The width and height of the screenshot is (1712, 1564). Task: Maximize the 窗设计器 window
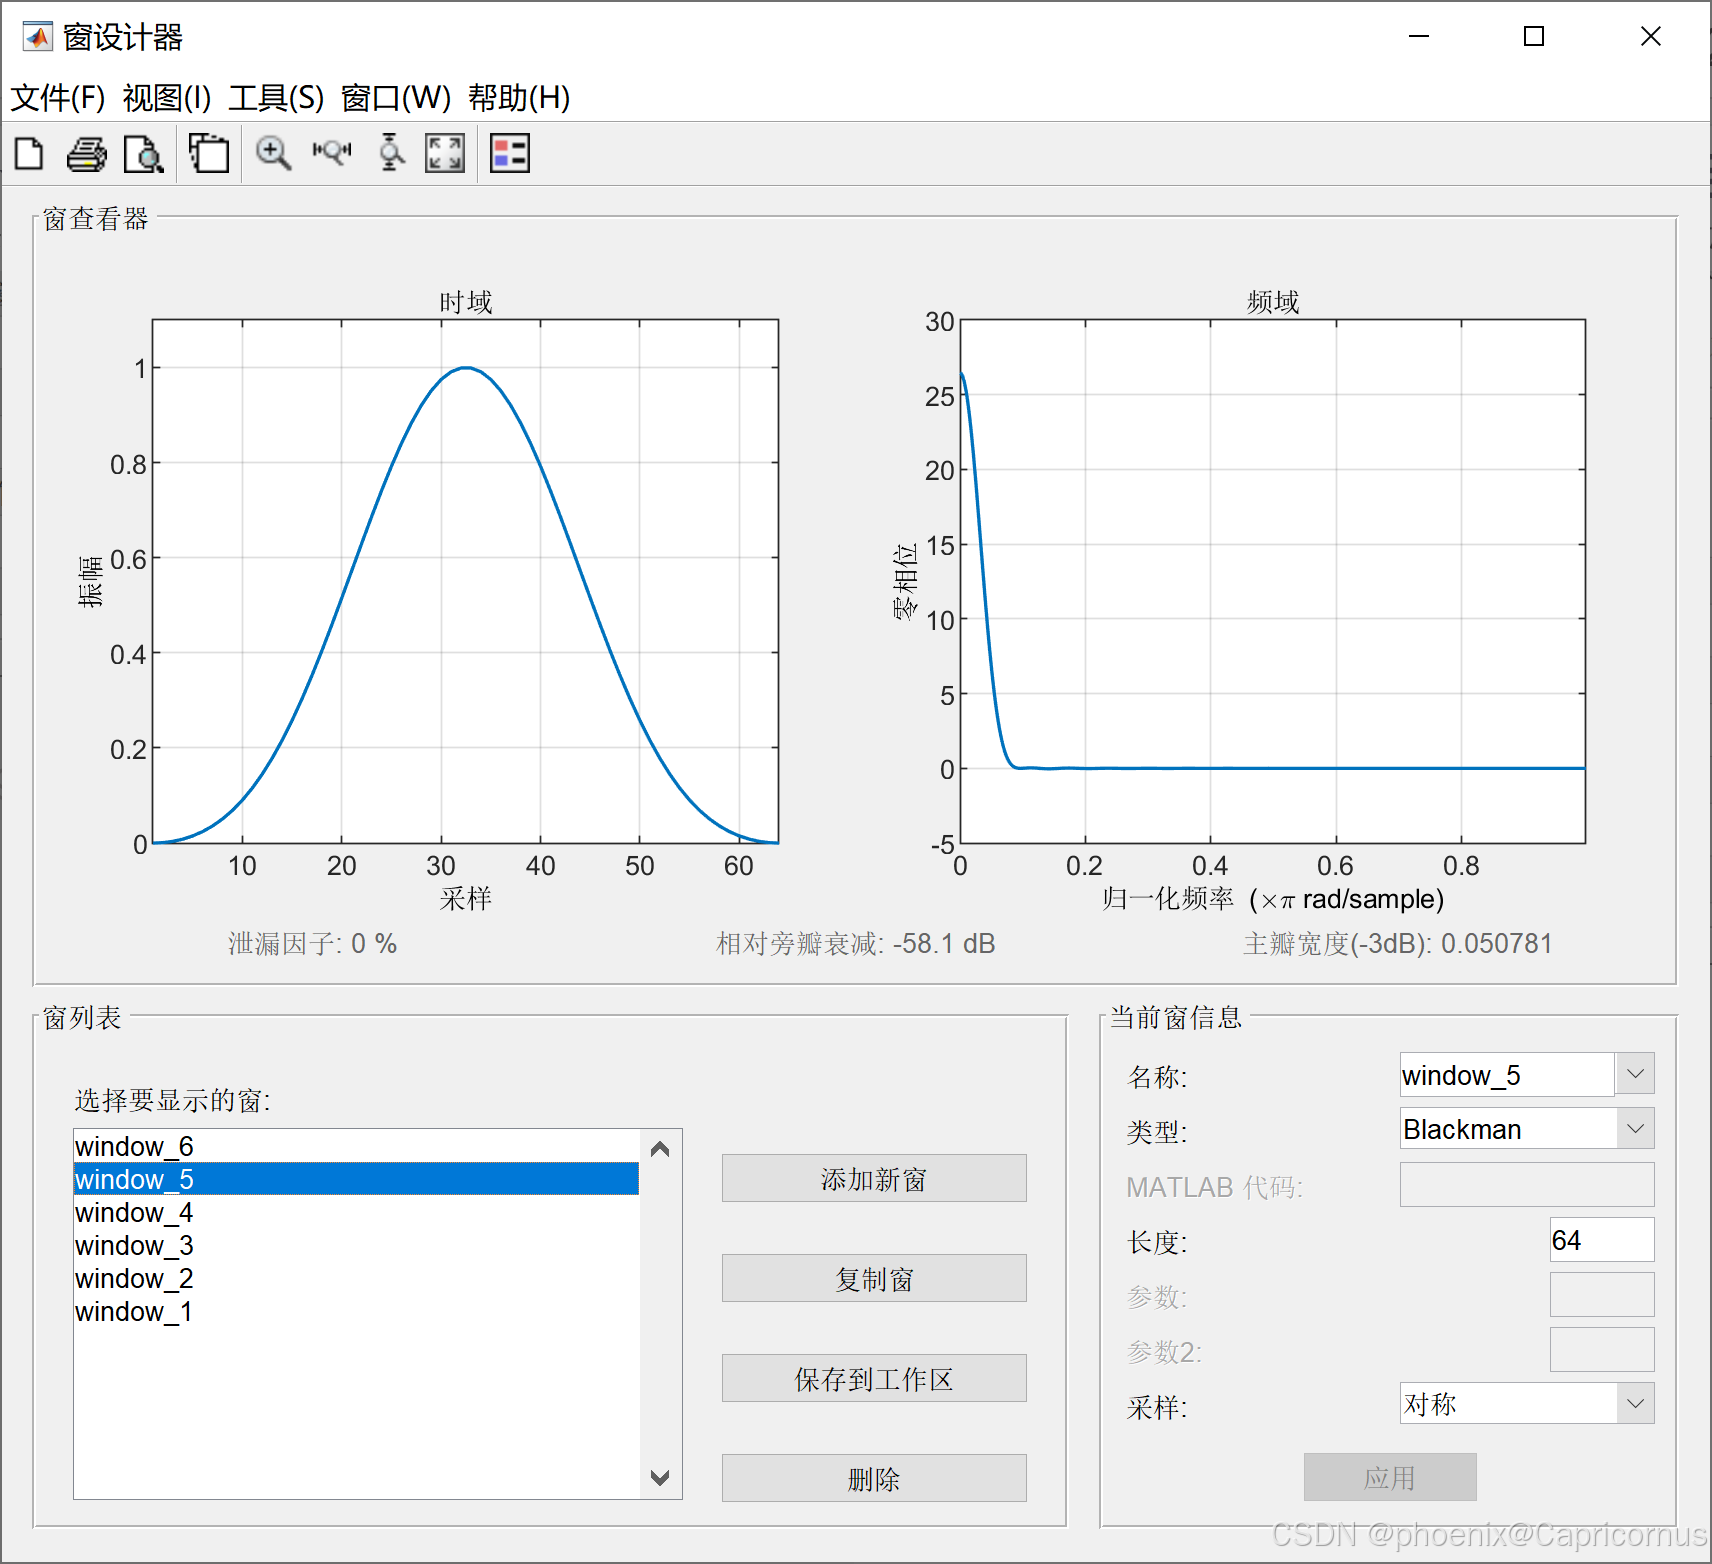coord(1534,37)
